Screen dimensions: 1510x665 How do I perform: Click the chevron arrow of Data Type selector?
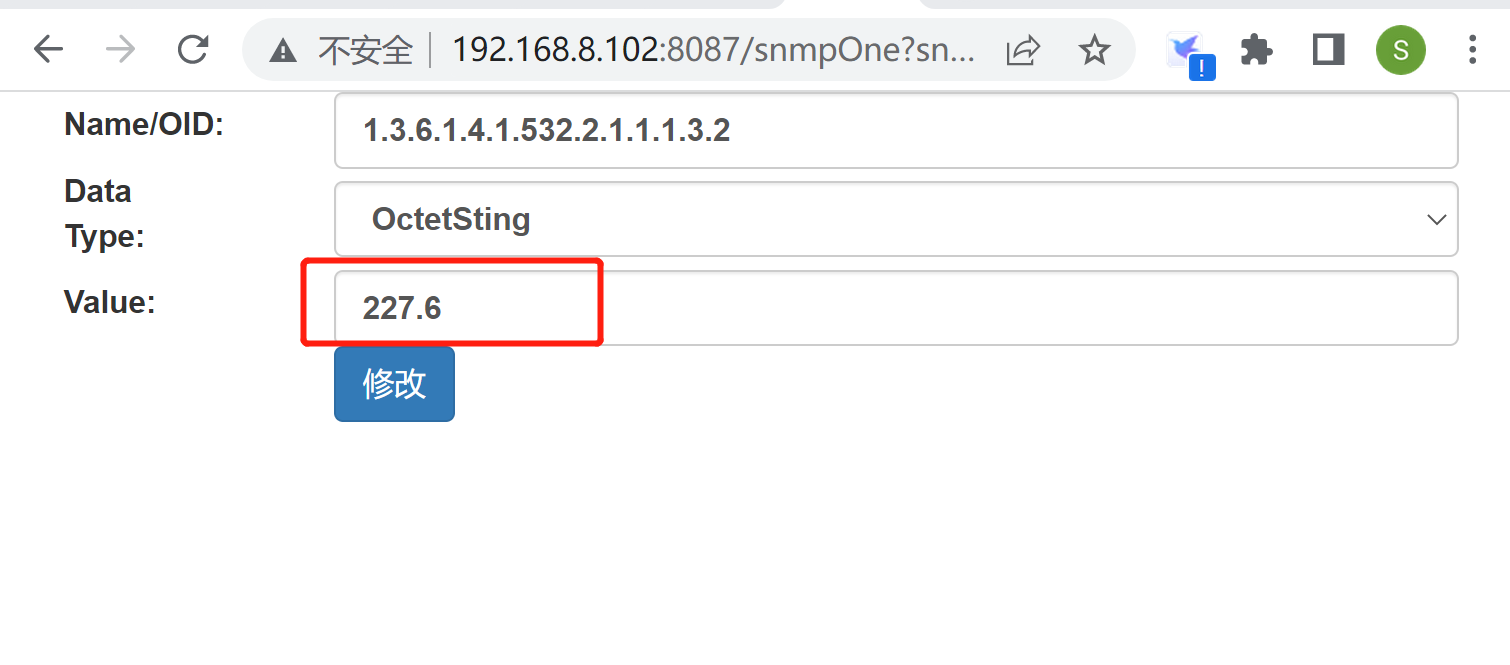[x=1436, y=219]
